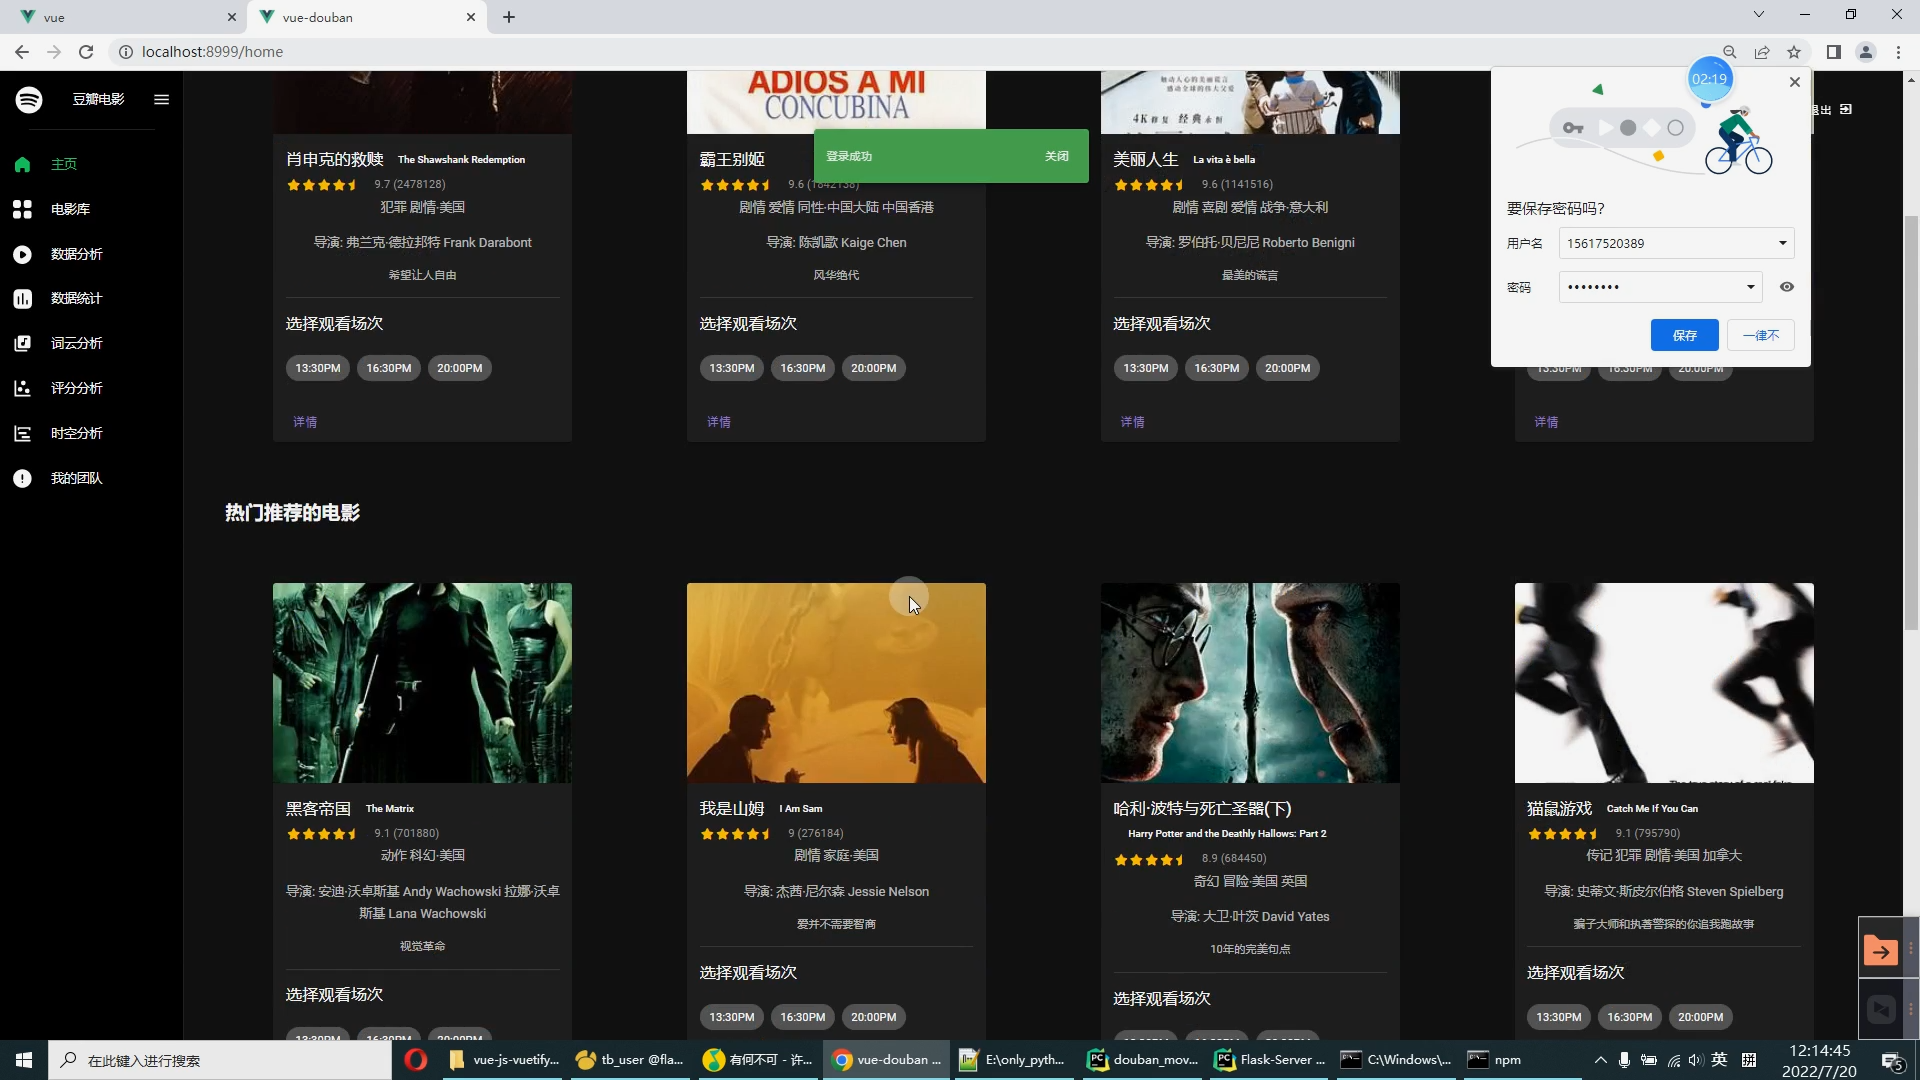Click the 评分分析 scatter chart icon
This screenshot has height=1080, width=1920.
(22, 388)
